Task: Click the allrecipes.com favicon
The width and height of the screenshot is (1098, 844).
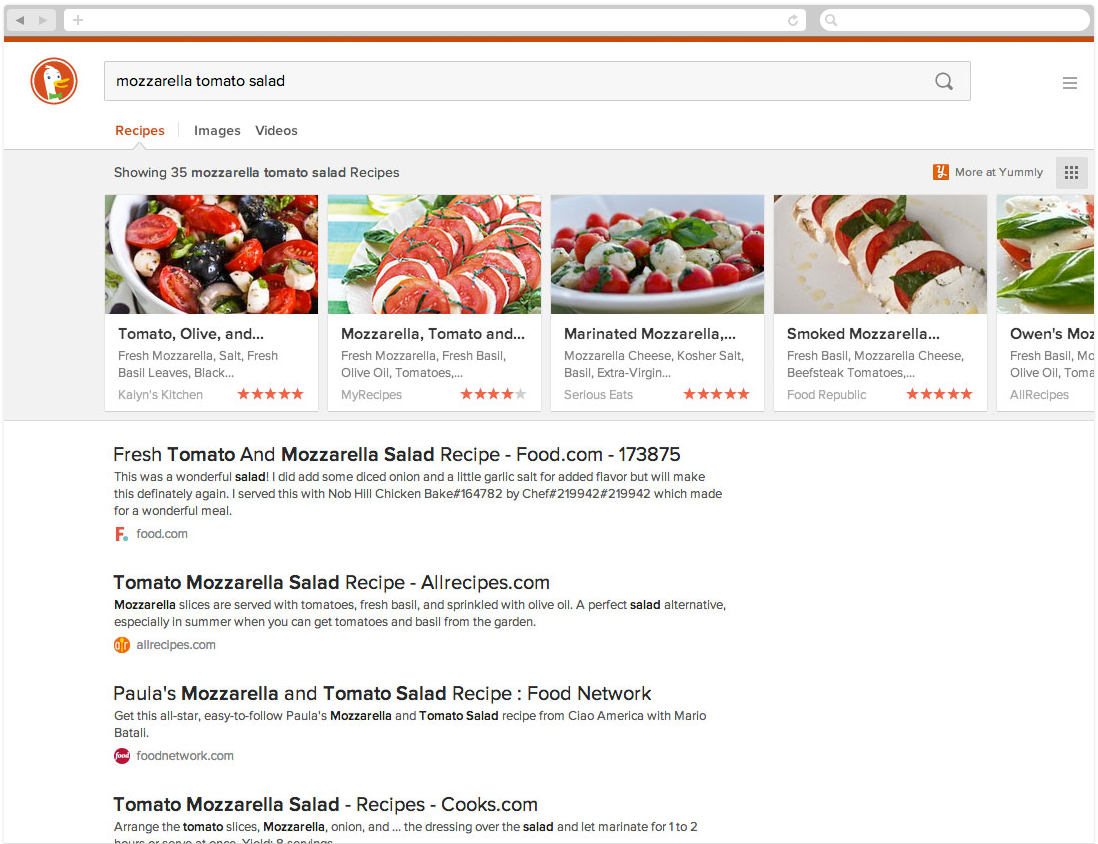Action: [122, 645]
